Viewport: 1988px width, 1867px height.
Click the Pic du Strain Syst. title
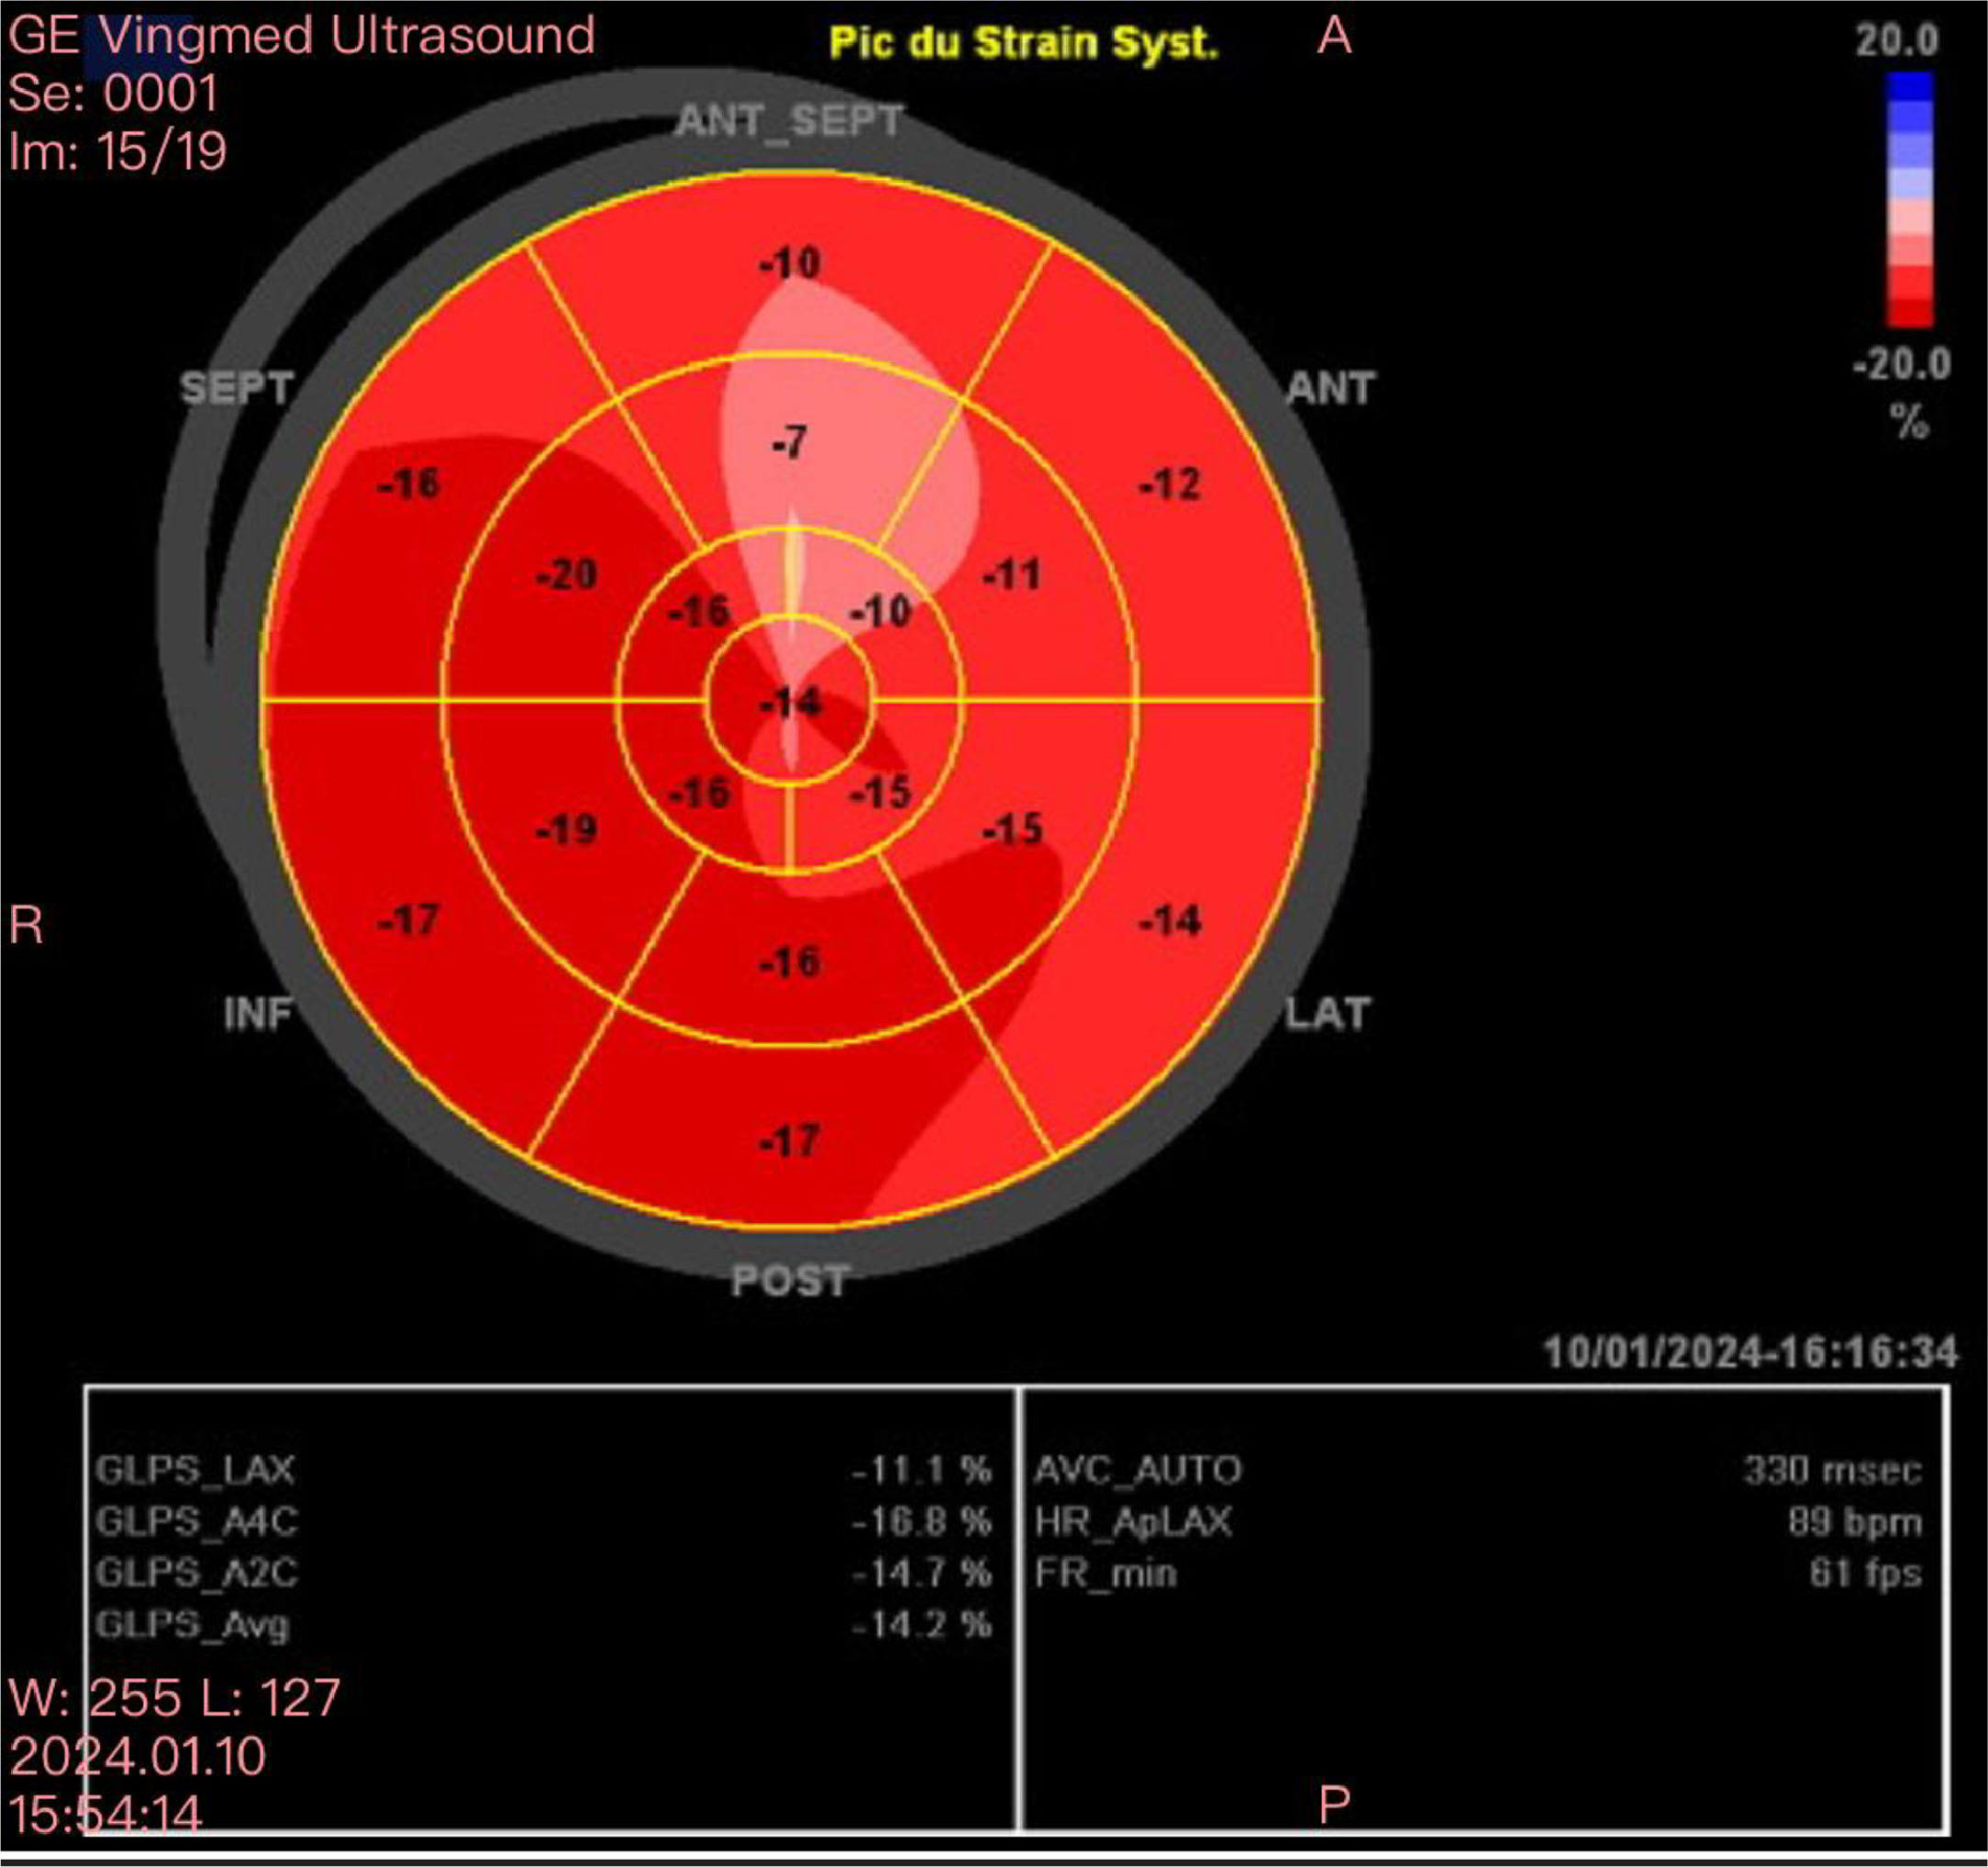pyautogui.click(x=1024, y=43)
